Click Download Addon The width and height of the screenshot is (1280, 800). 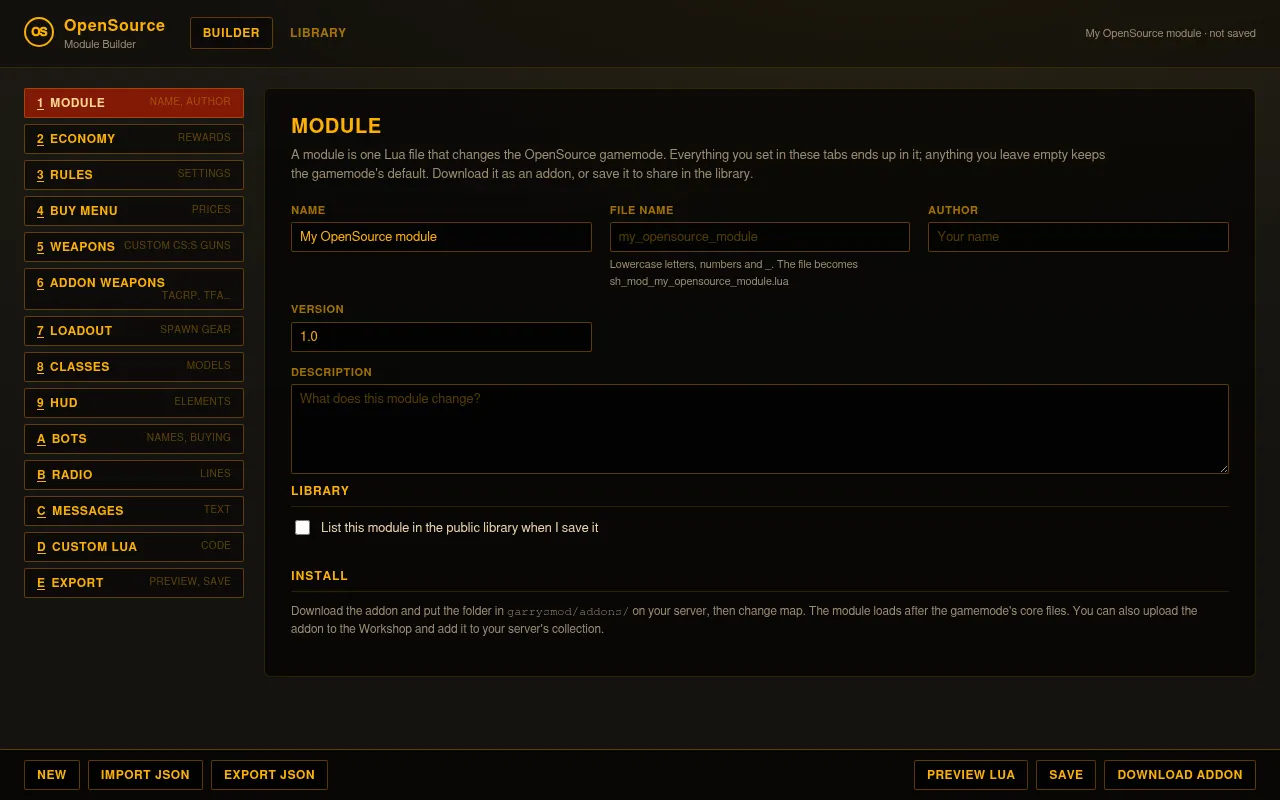(1180, 775)
